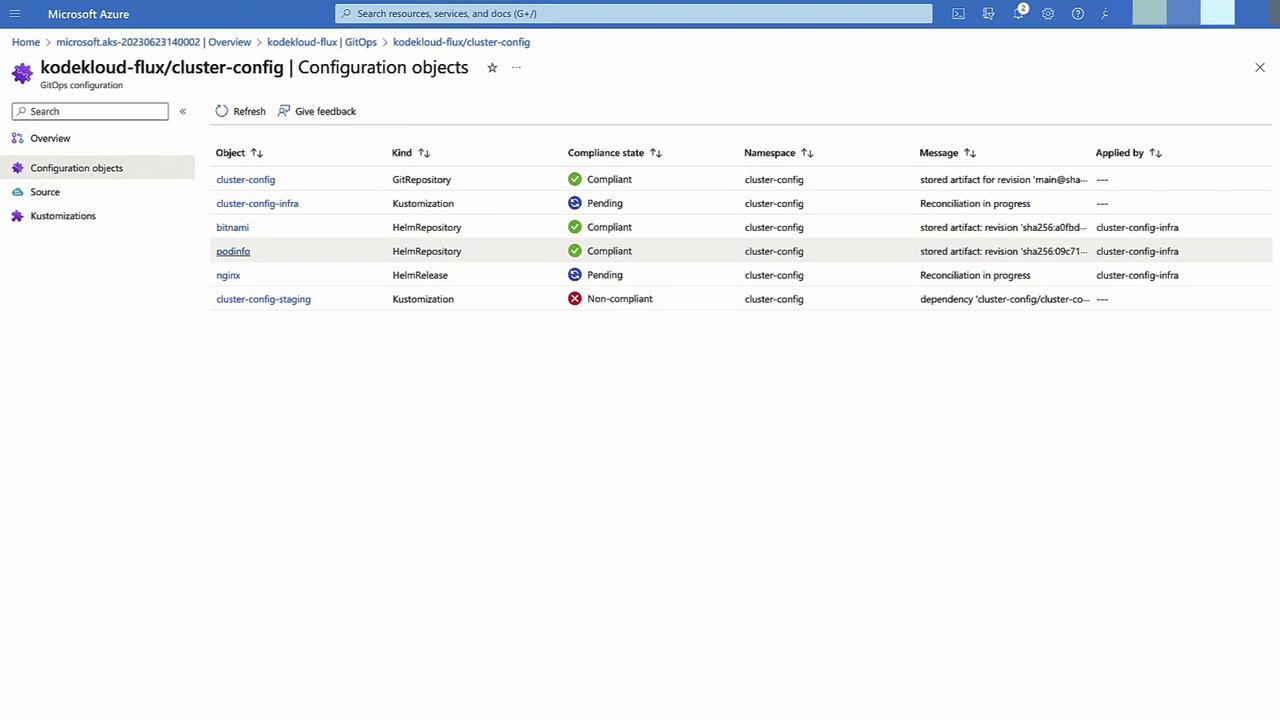The width and height of the screenshot is (1280, 720).
Task: Click the Microsoft Azure logo text
Action: (88, 14)
